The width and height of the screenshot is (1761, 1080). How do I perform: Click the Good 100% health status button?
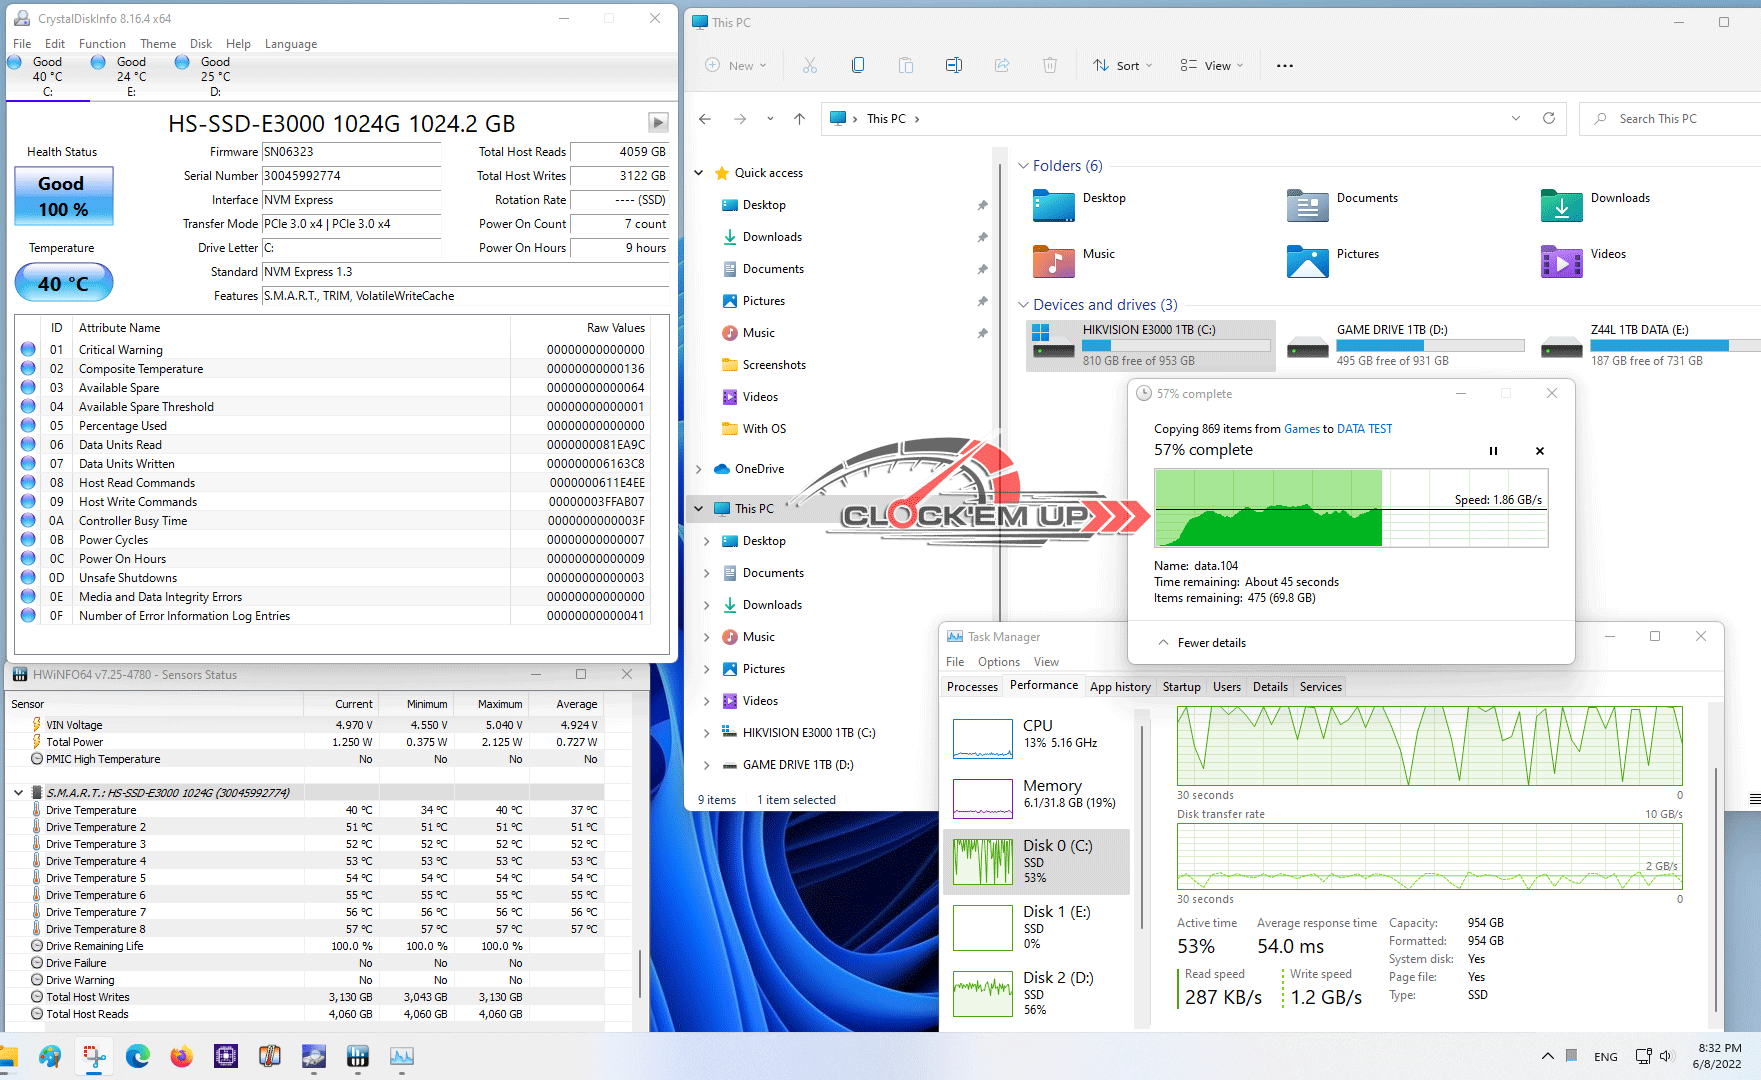point(64,196)
